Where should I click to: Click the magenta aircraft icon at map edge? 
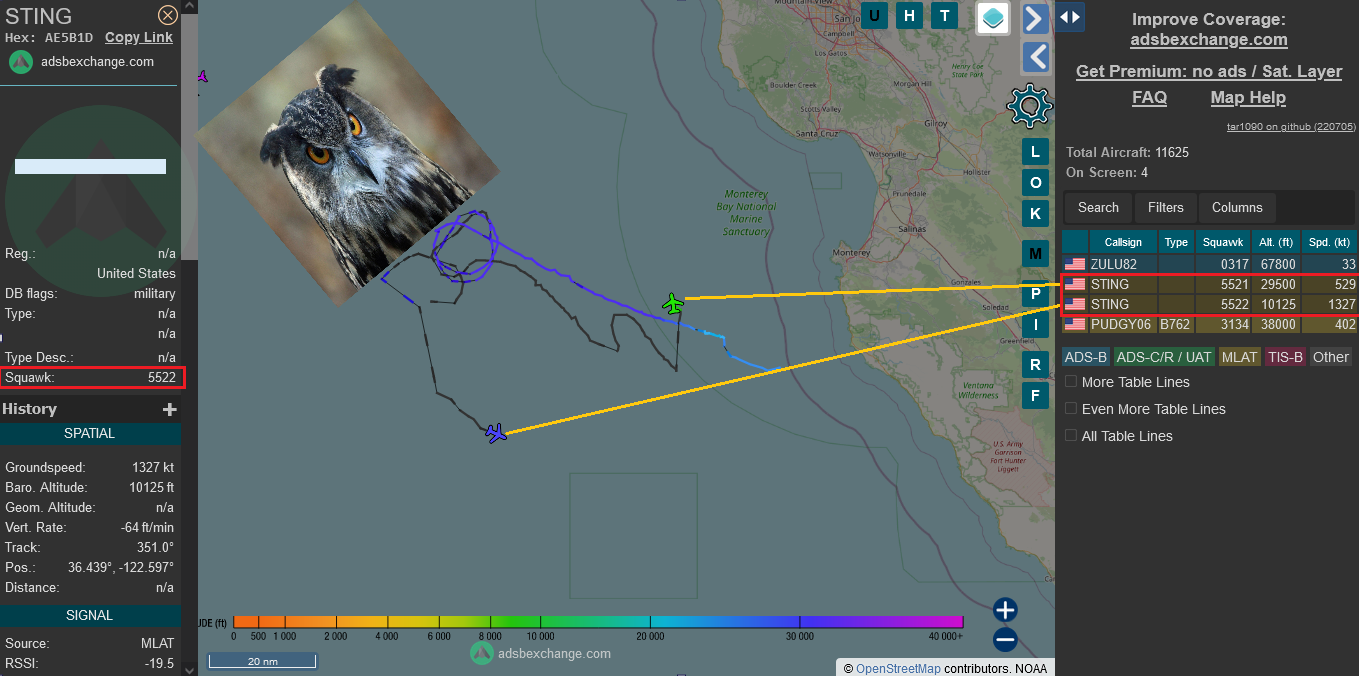(x=203, y=76)
